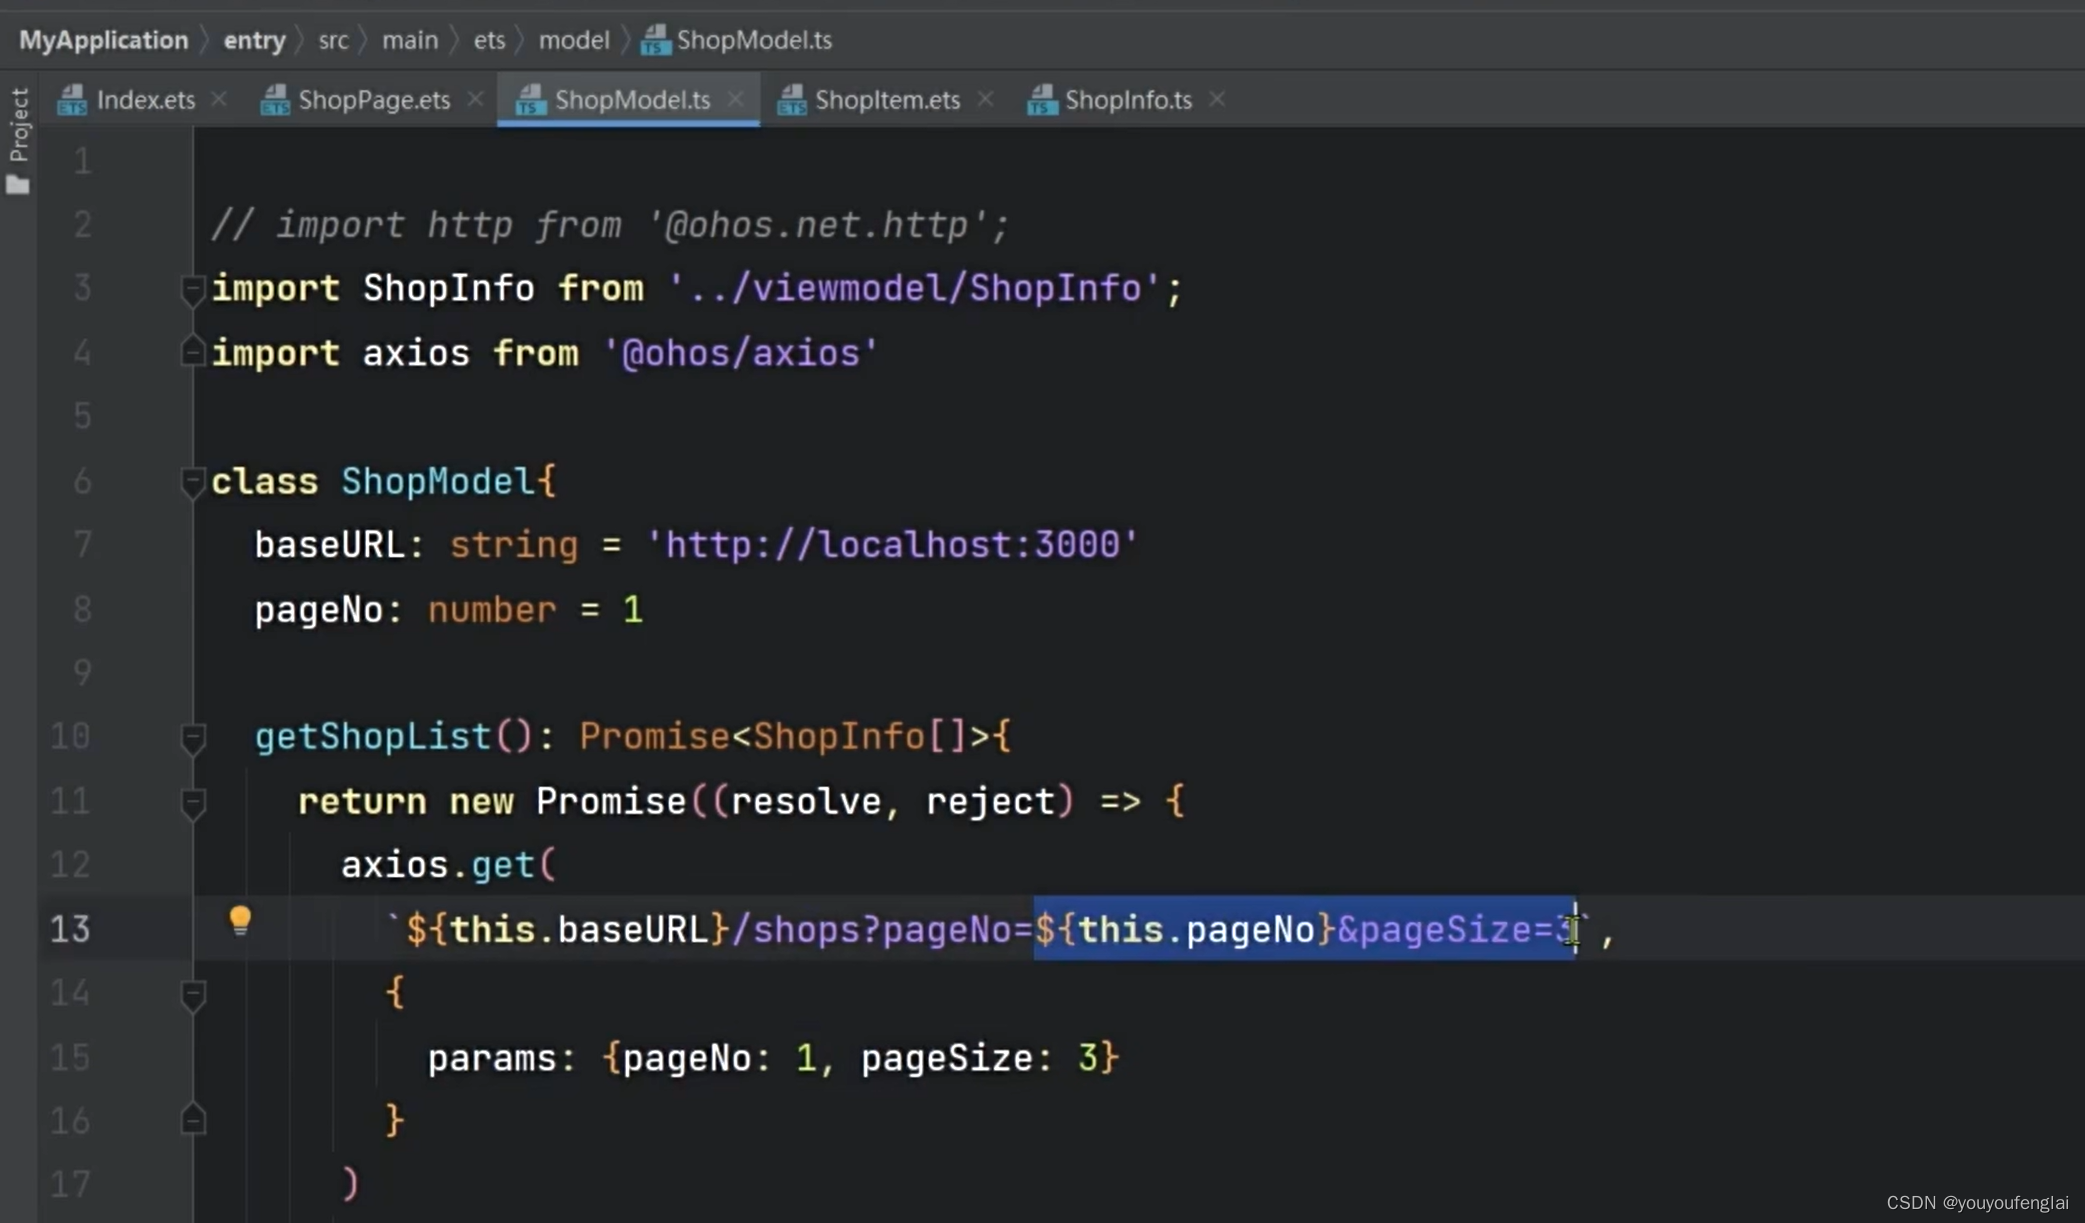Click the baseURL property declaration line 7
Viewport: 2085px width, 1223px height.
click(696, 545)
